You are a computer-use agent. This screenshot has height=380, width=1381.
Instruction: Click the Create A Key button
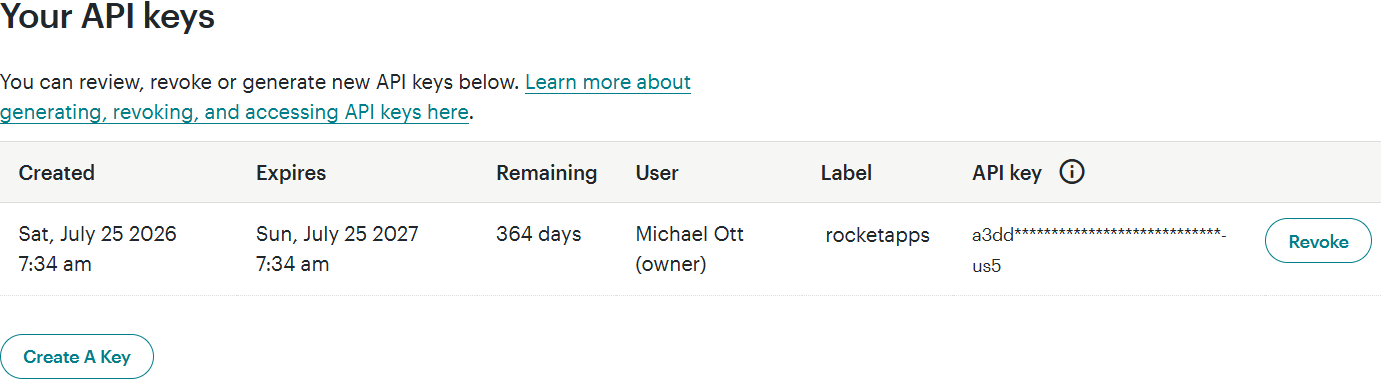(x=77, y=356)
